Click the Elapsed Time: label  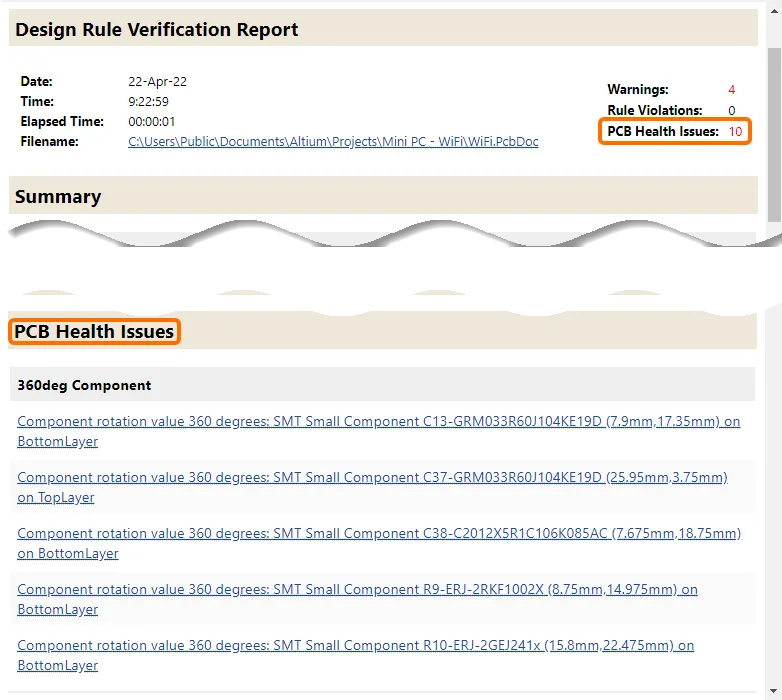pyautogui.click(x=62, y=122)
